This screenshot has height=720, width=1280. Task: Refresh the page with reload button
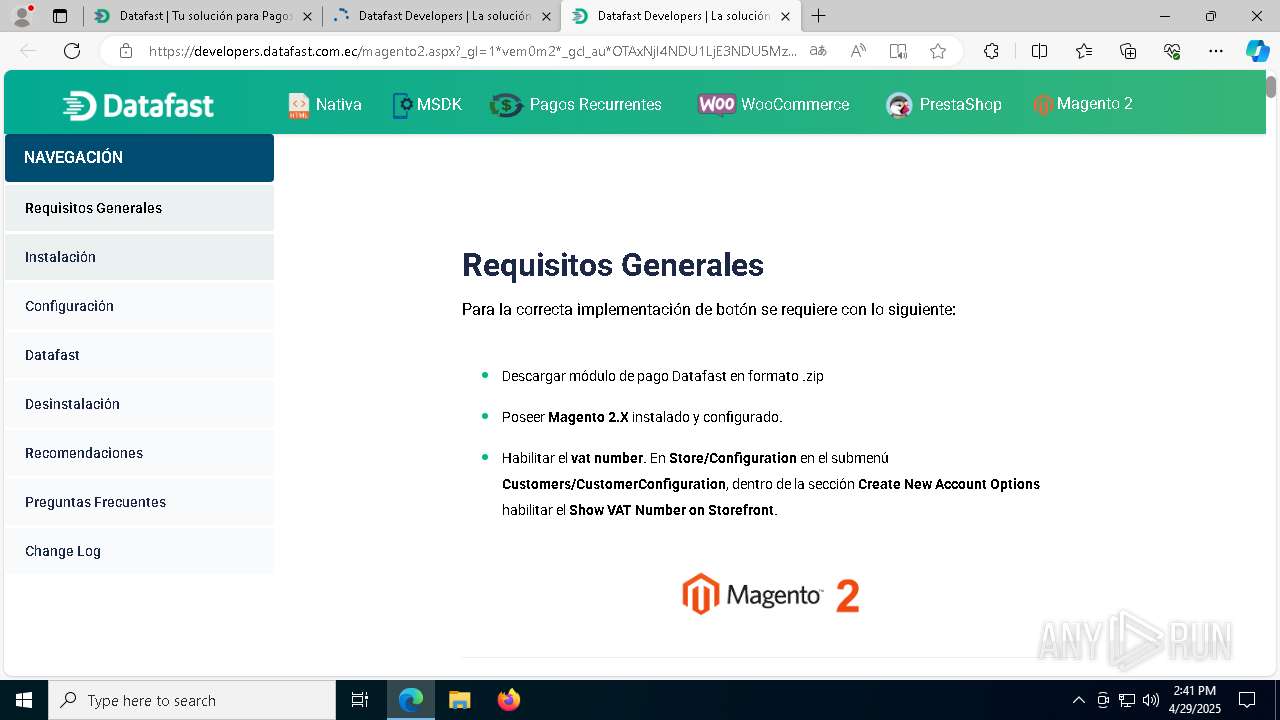coord(72,51)
